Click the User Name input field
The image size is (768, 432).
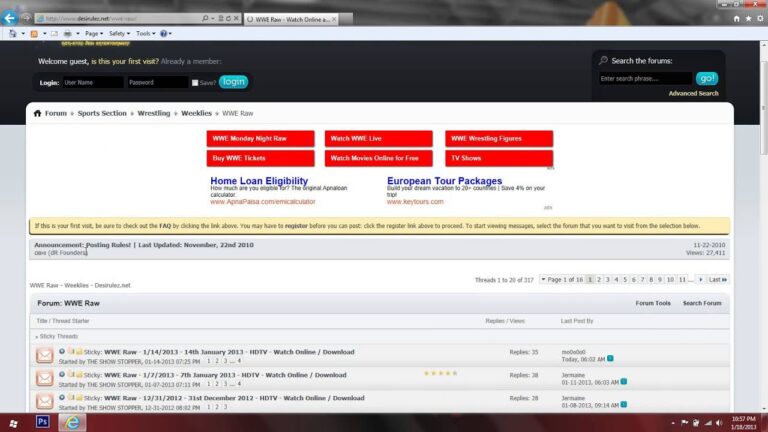93,82
